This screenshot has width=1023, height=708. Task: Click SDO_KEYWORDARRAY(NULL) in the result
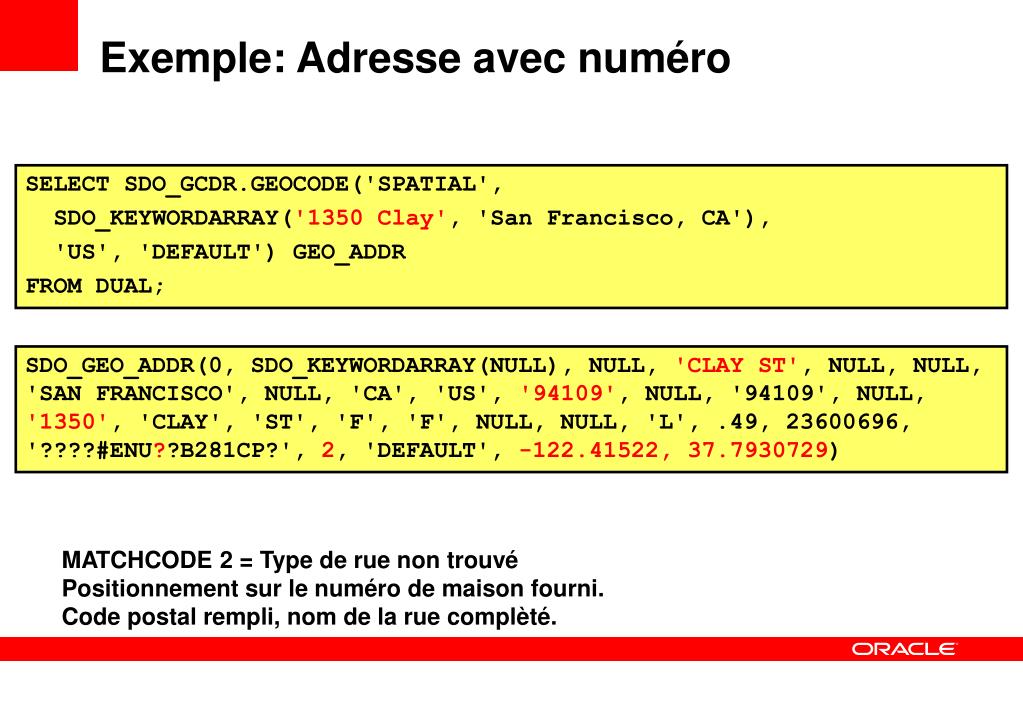click(404, 366)
